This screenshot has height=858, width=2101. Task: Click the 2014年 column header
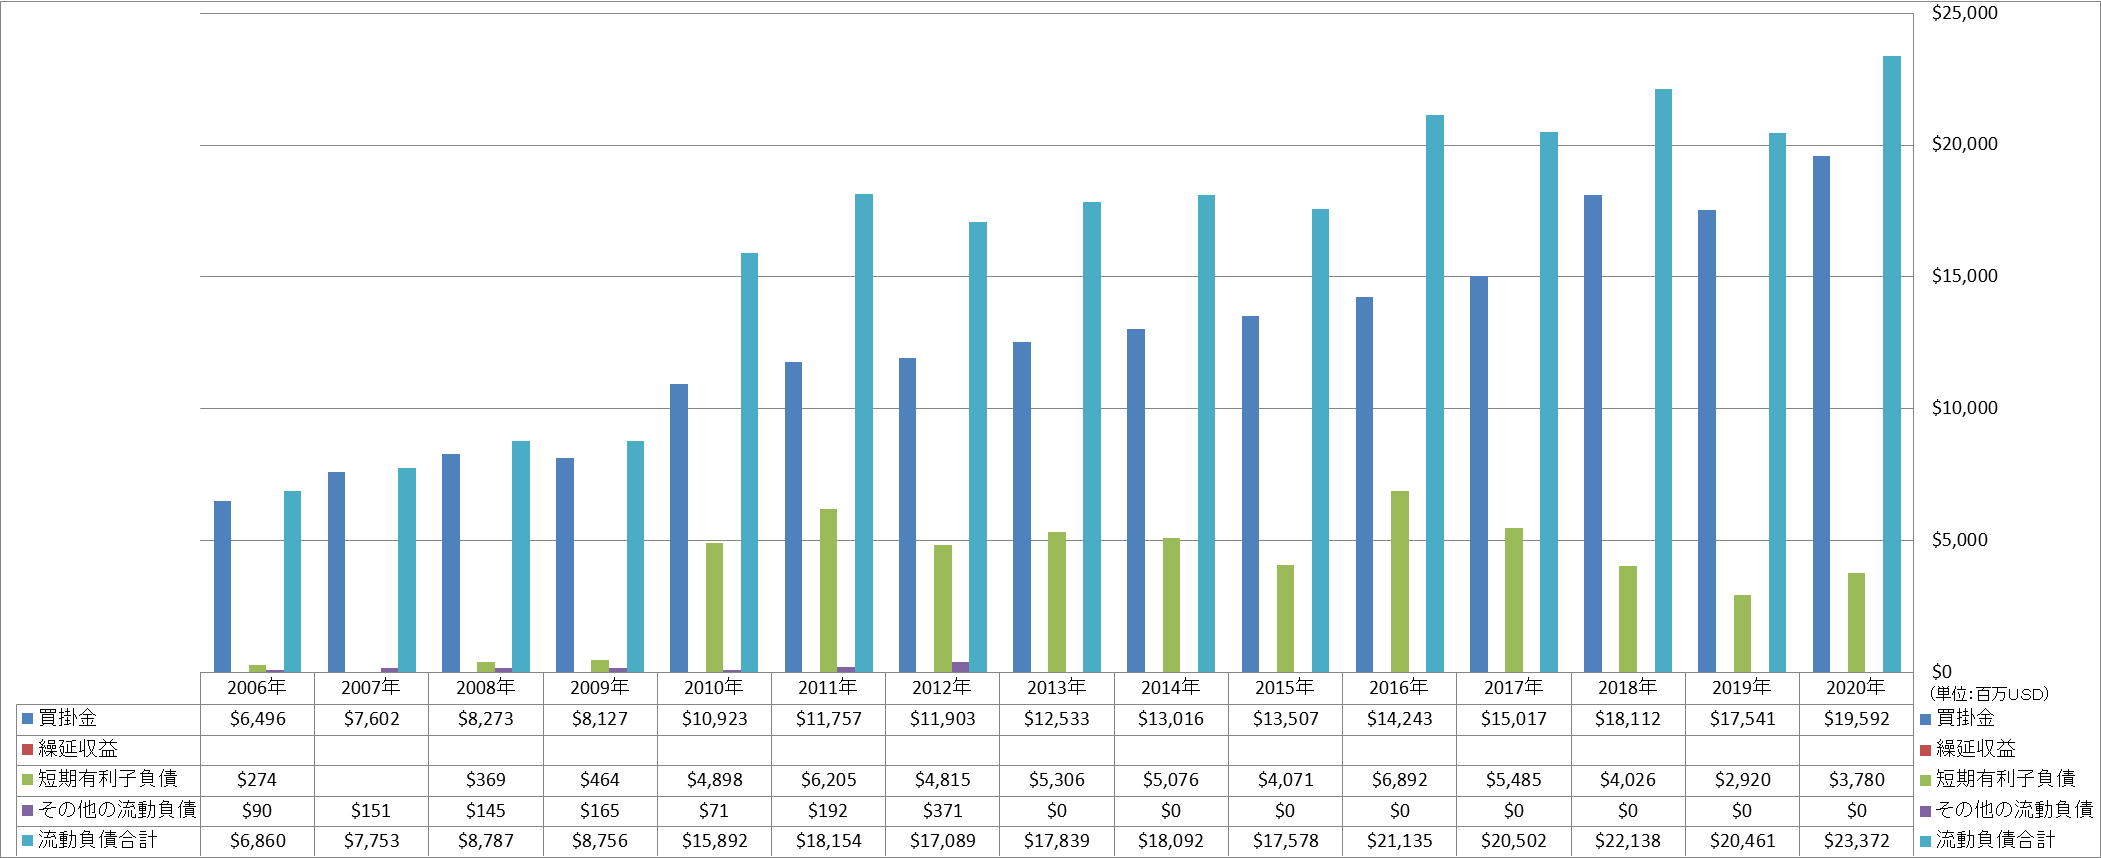[1171, 688]
